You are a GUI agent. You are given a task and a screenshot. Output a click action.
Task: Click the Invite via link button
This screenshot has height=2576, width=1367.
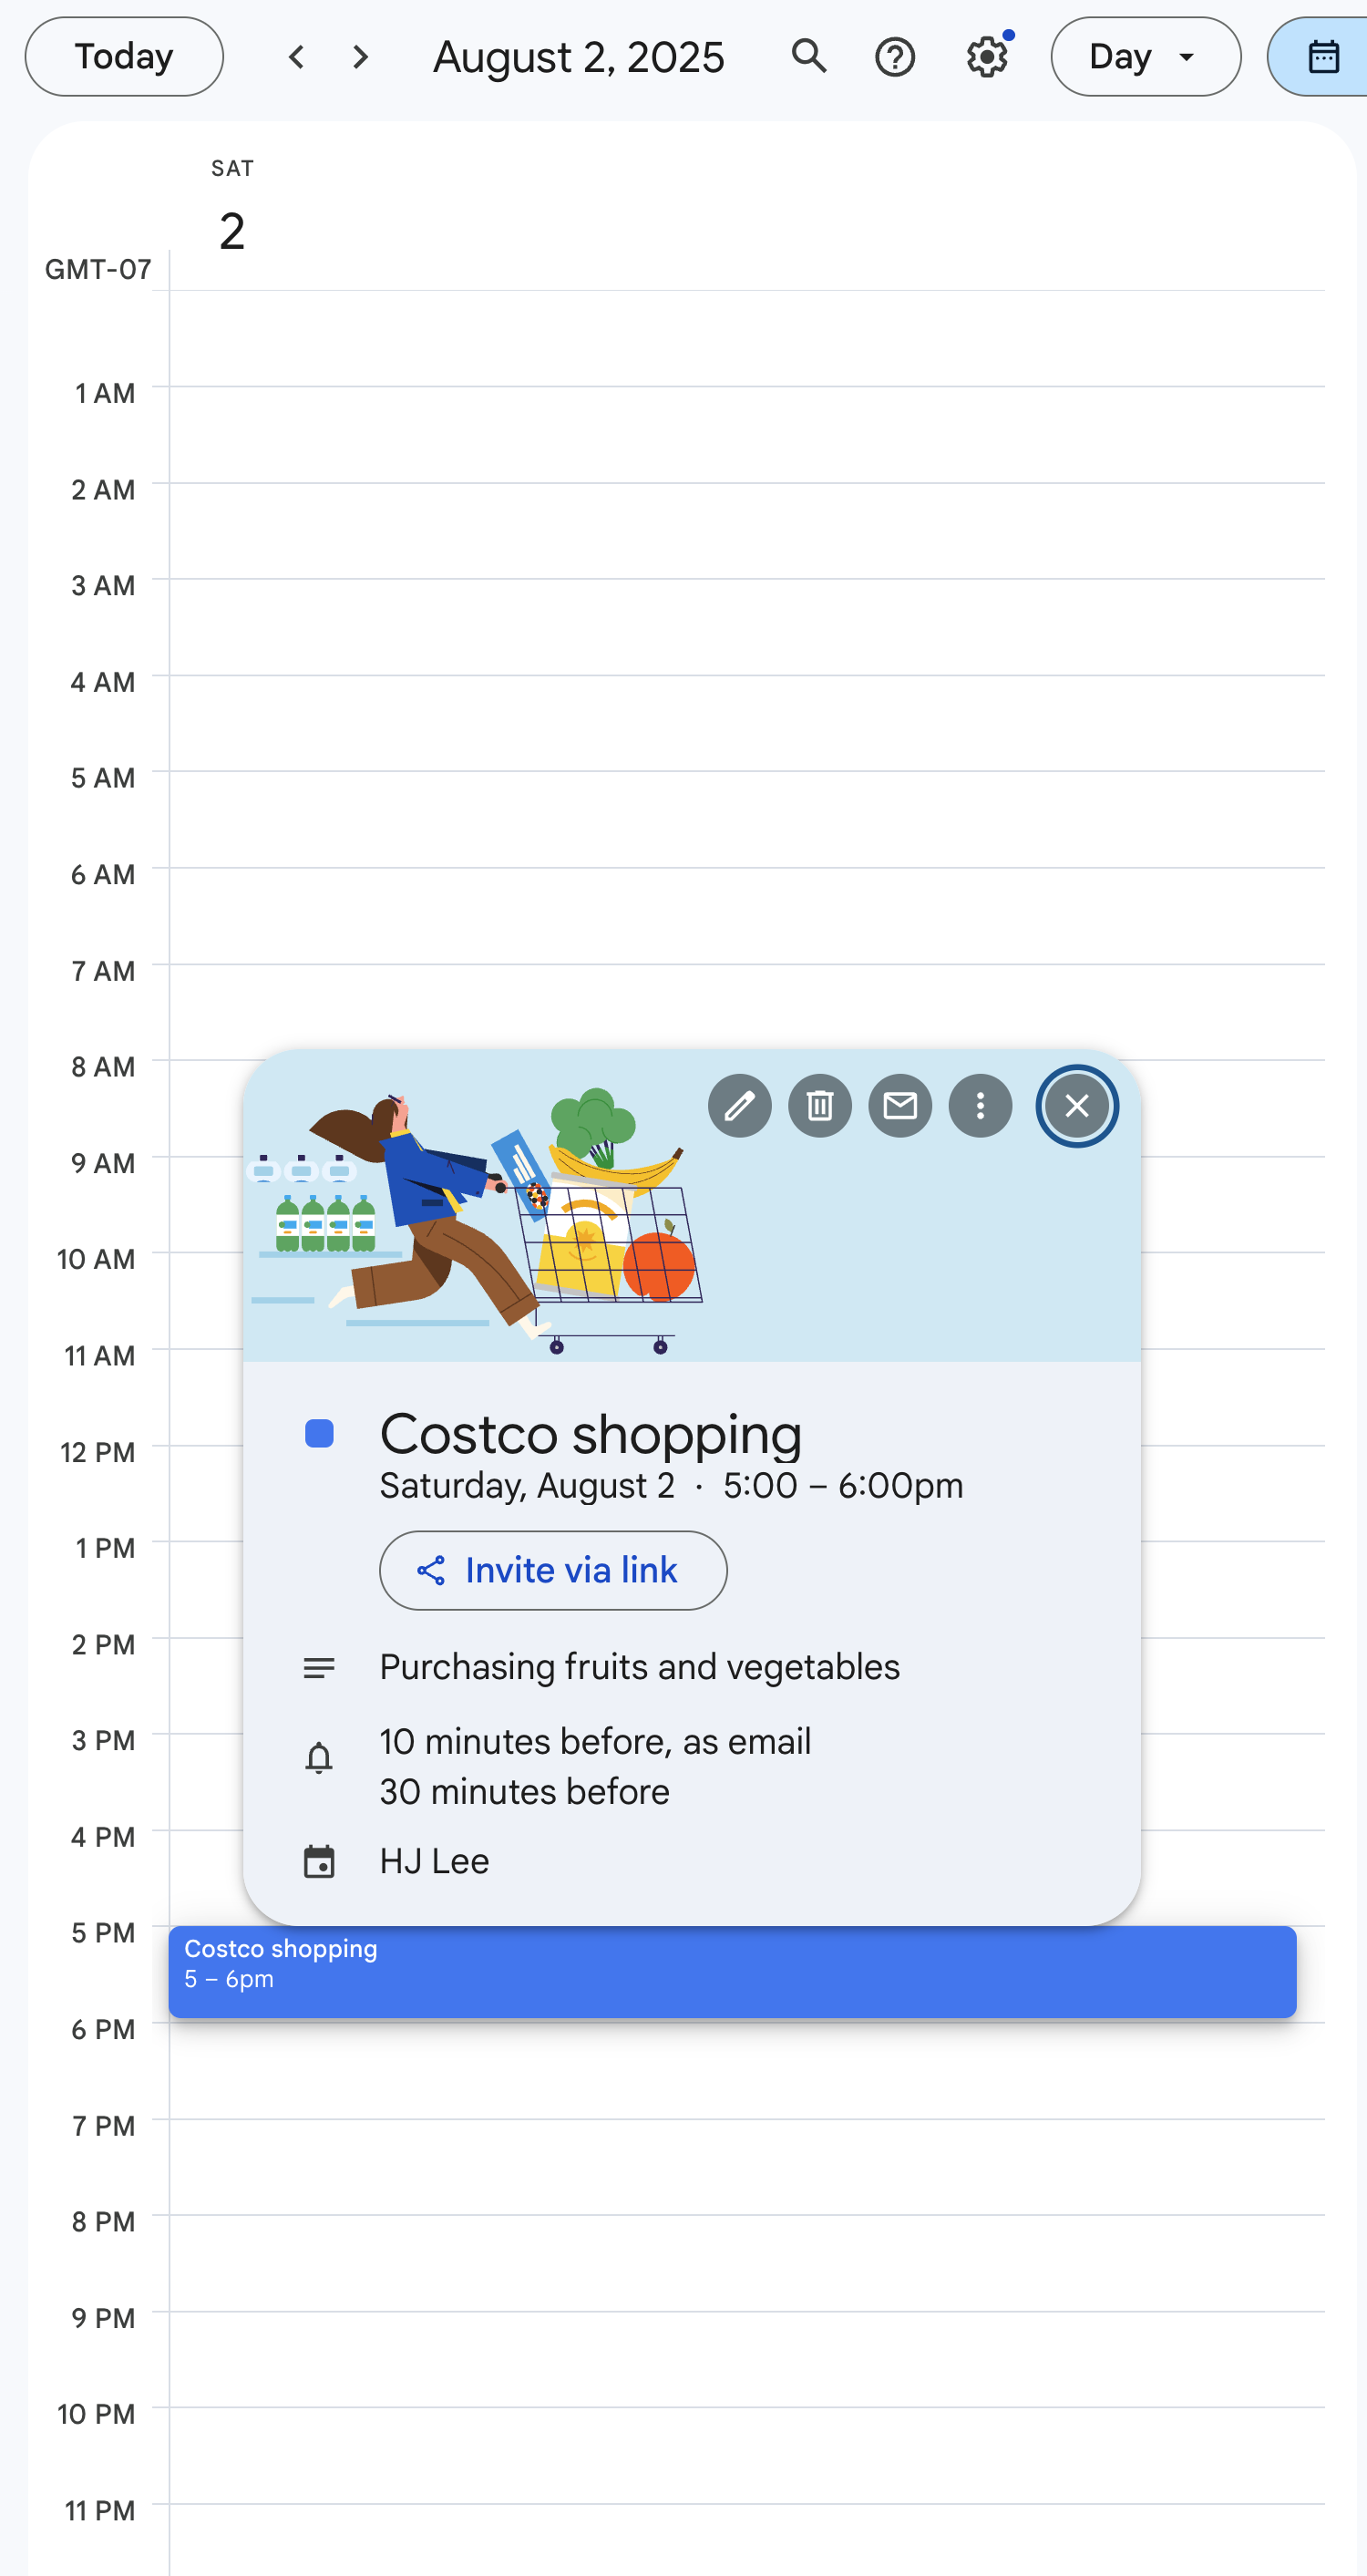tap(552, 1570)
